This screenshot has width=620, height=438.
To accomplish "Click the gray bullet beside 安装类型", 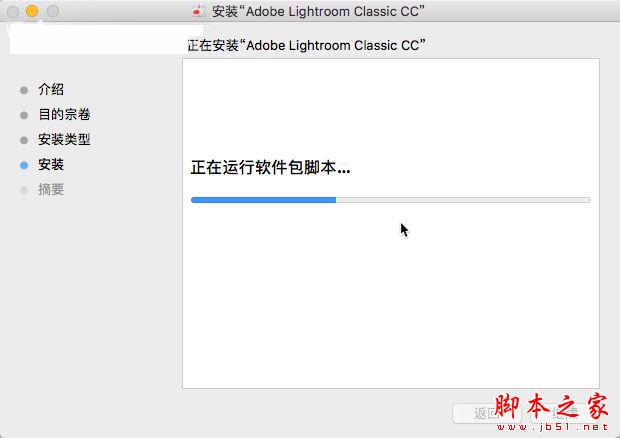I will 24,140.
